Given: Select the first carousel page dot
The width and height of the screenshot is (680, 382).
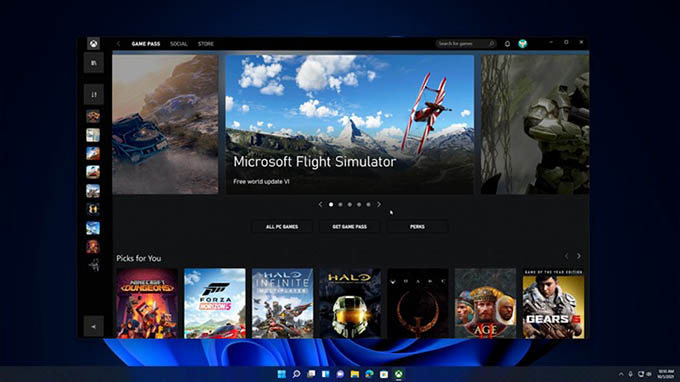Looking at the screenshot, I should (331, 204).
